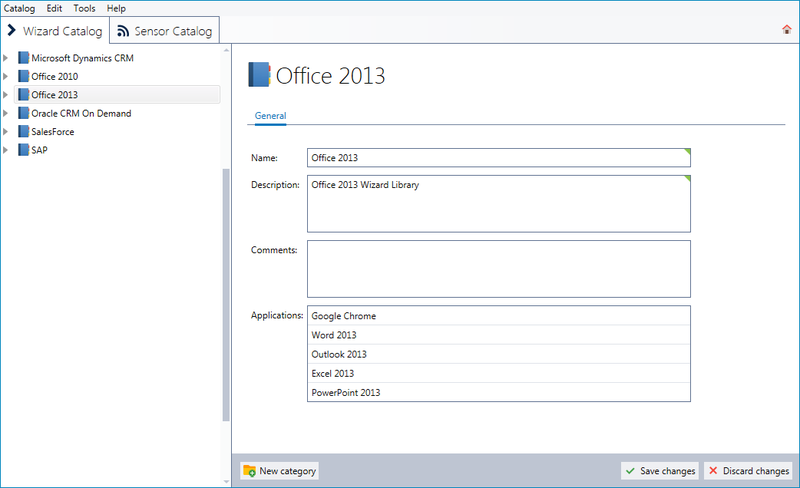This screenshot has width=800, height=488.
Task: Switch to the Sensor Catalog tab
Action: coord(165,31)
